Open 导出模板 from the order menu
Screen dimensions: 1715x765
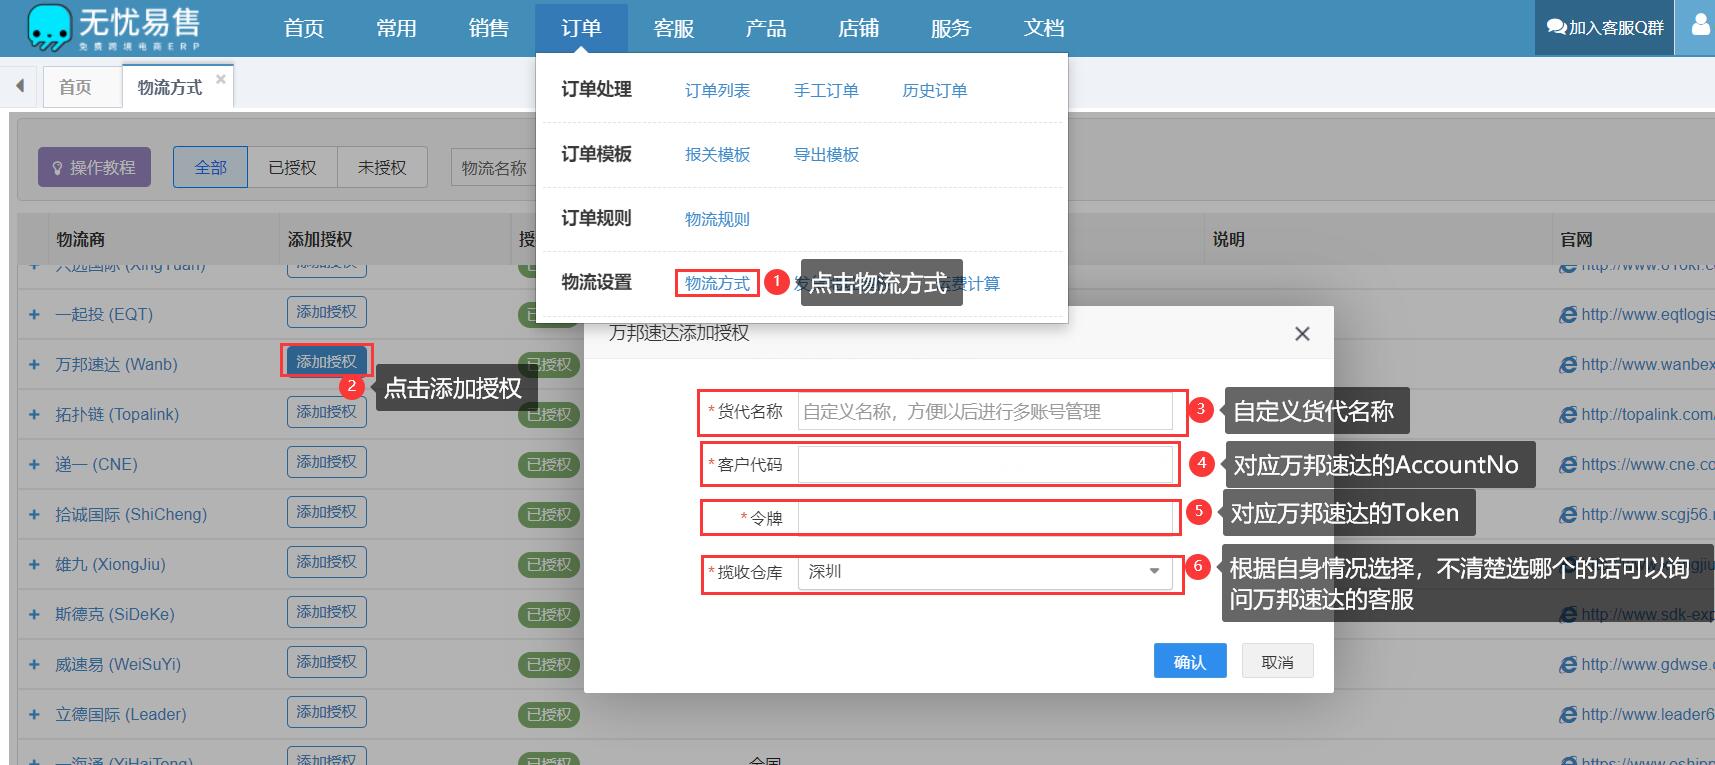[x=826, y=154]
